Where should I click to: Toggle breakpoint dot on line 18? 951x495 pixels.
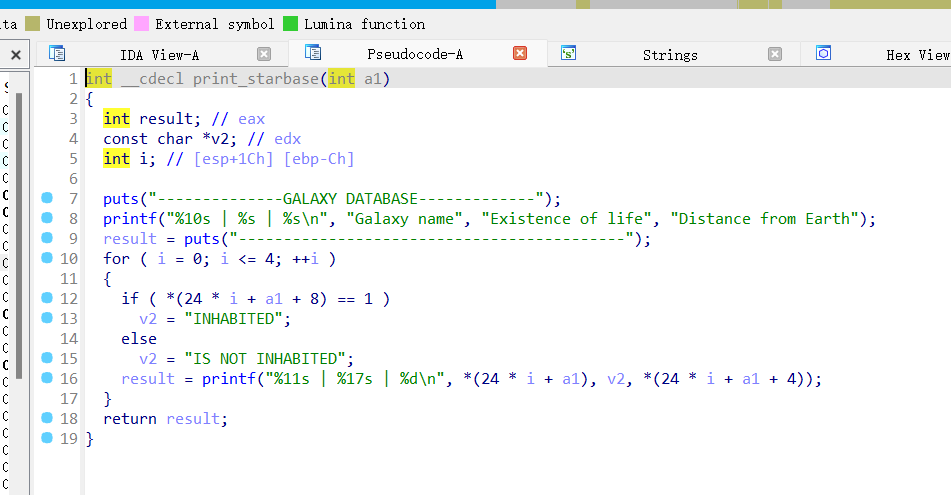click(47, 418)
